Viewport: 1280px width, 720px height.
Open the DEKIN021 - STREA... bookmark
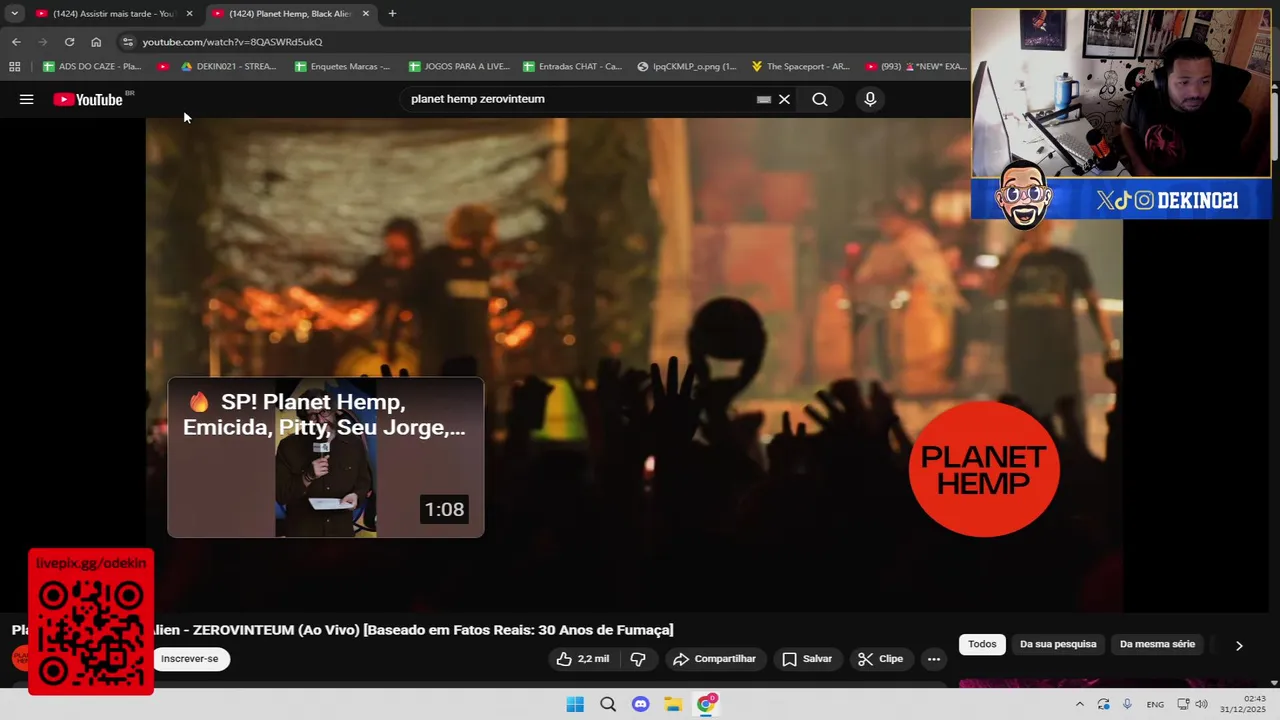pyautogui.click(x=229, y=67)
